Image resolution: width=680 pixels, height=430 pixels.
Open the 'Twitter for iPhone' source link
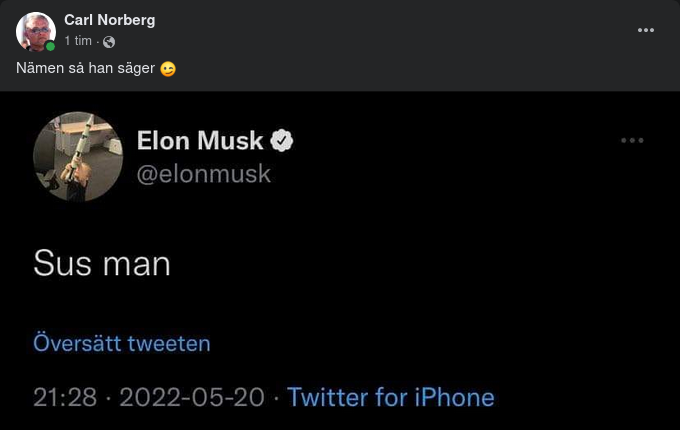390,397
